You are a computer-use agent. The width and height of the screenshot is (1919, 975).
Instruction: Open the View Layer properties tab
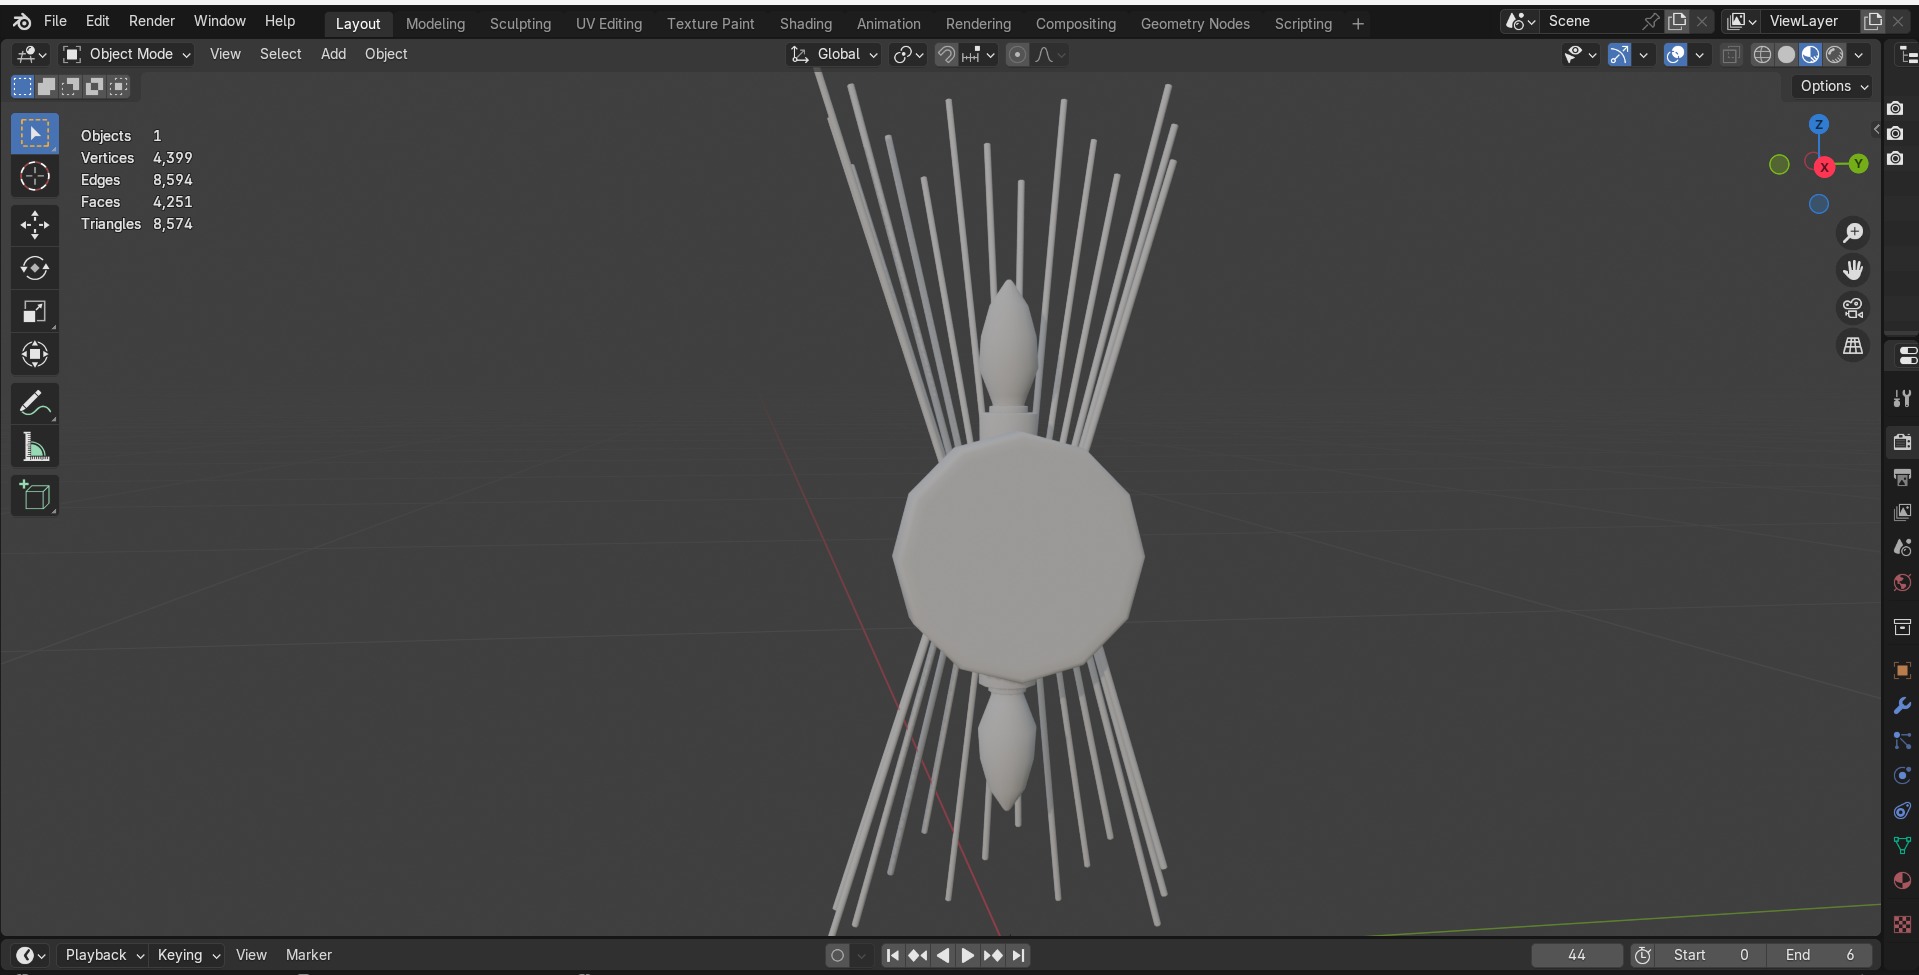[x=1902, y=512]
